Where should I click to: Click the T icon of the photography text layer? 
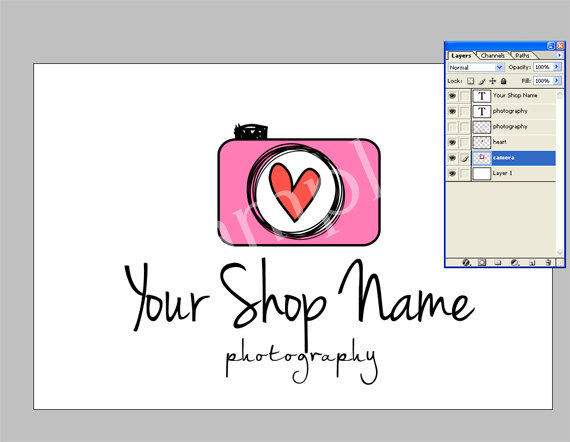pyautogui.click(x=482, y=111)
